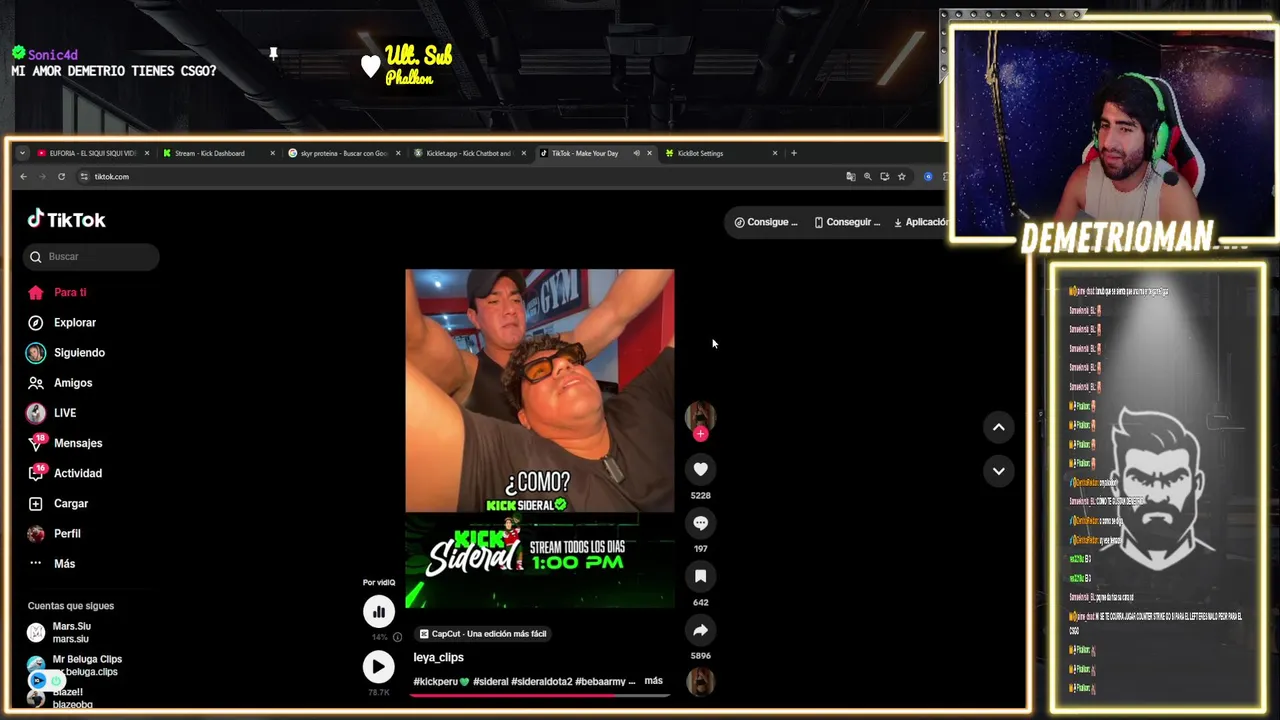Open followed account Mr Beluga Clips

click(x=75, y=665)
